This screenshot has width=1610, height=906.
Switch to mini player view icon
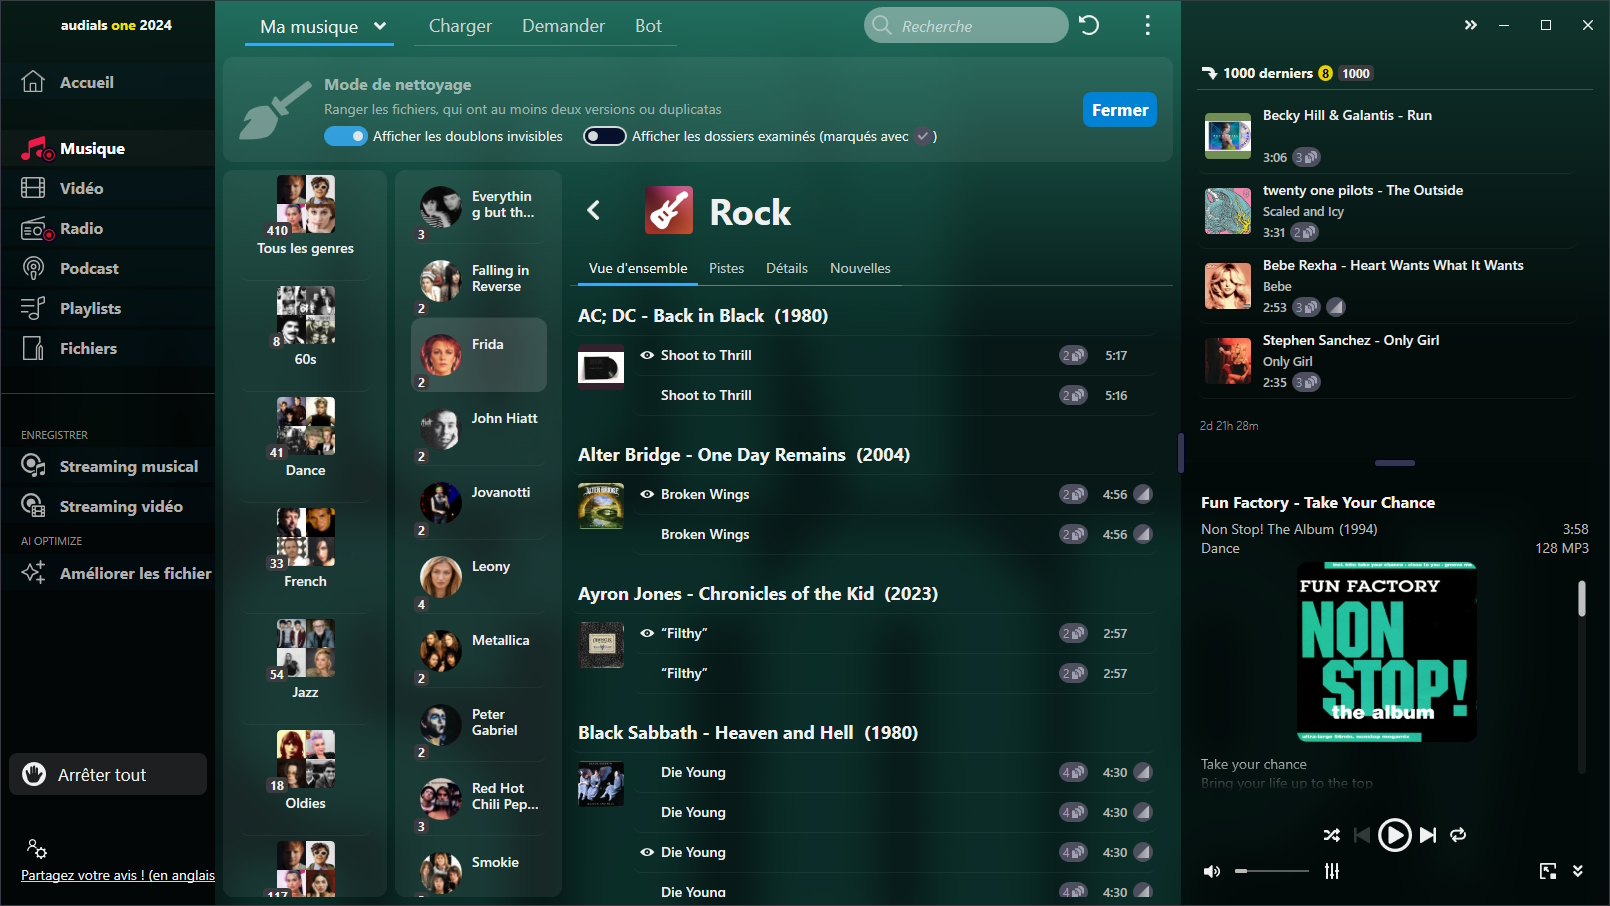[1548, 871]
